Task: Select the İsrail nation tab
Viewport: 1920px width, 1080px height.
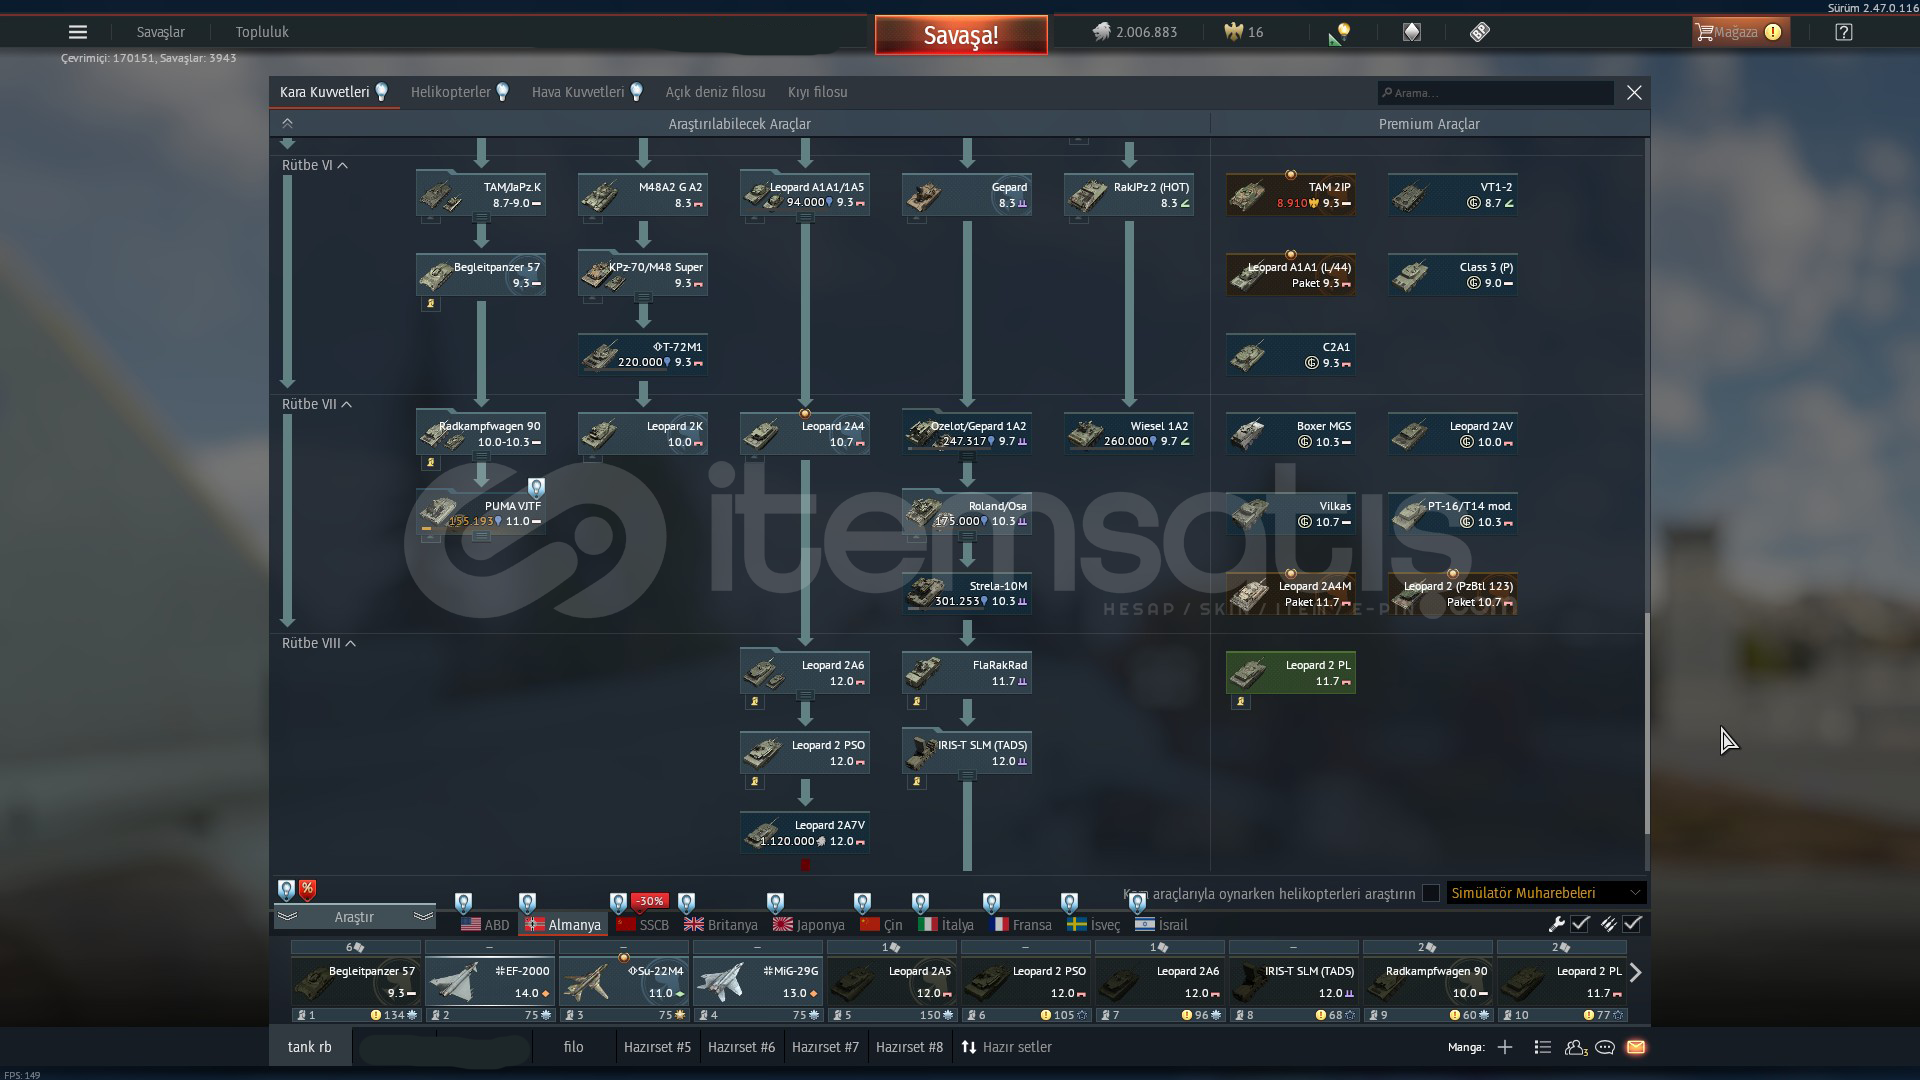Action: [1162, 925]
